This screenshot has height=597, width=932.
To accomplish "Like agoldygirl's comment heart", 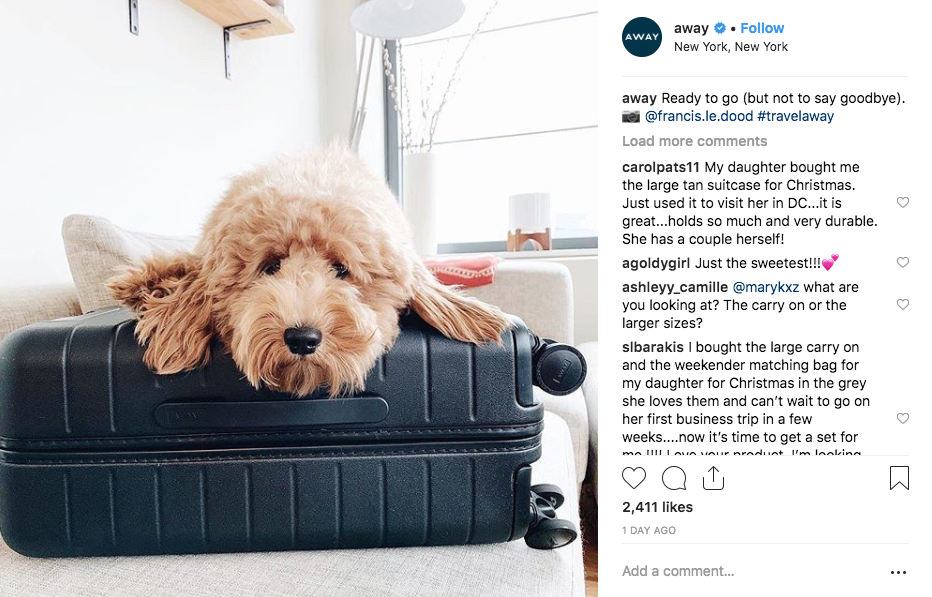I will pos(903,262).
